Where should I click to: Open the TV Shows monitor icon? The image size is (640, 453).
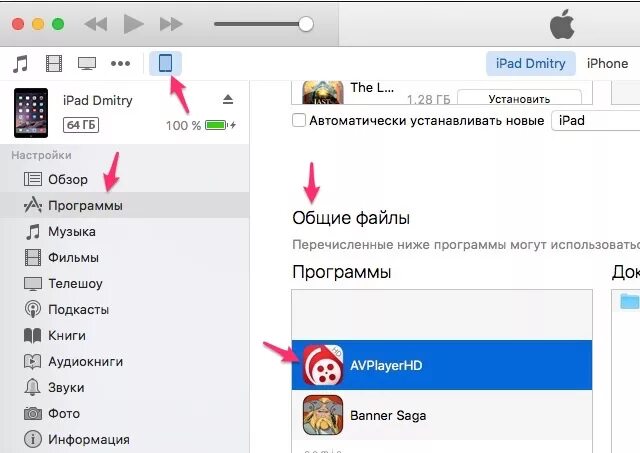tap(87, 64)
